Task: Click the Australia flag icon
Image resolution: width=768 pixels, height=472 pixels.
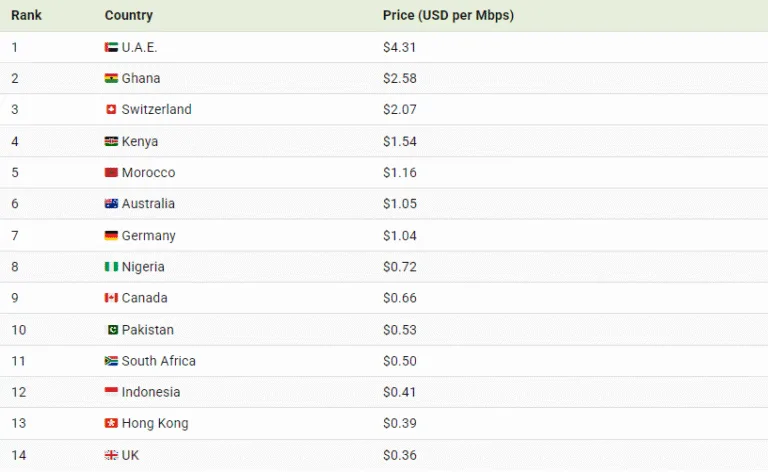Action: [111, 204]
